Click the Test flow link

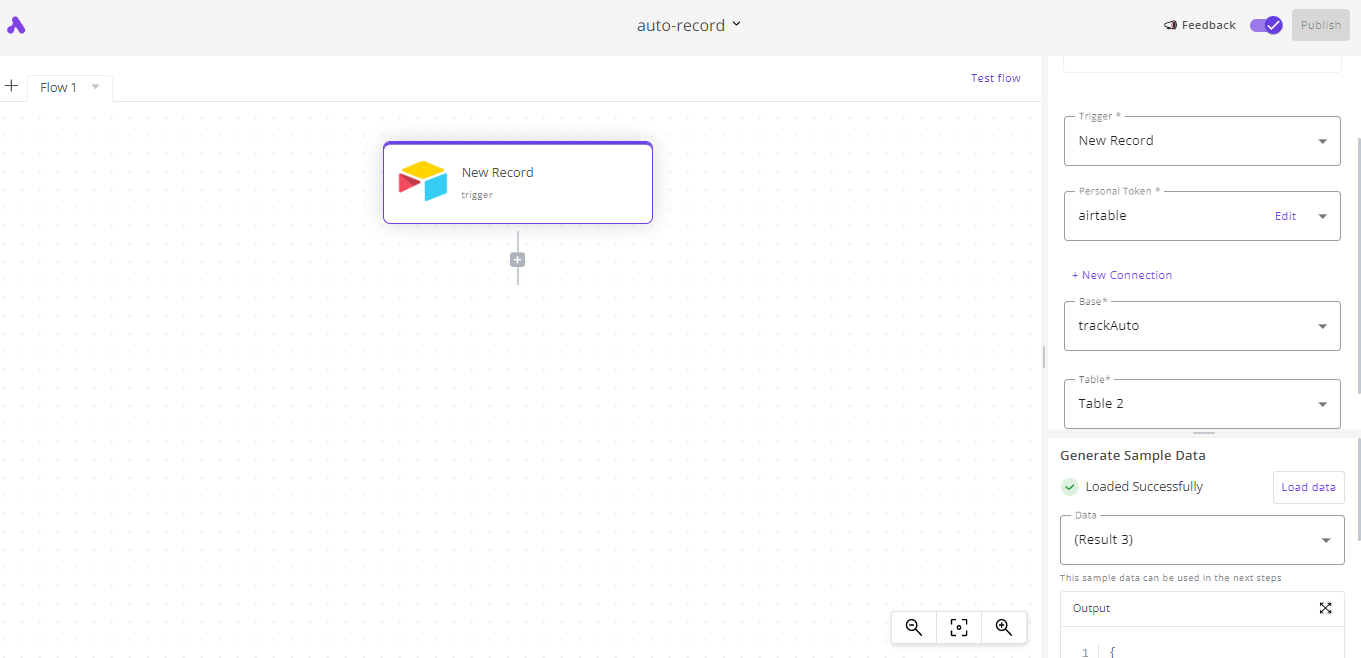point(995,77)
